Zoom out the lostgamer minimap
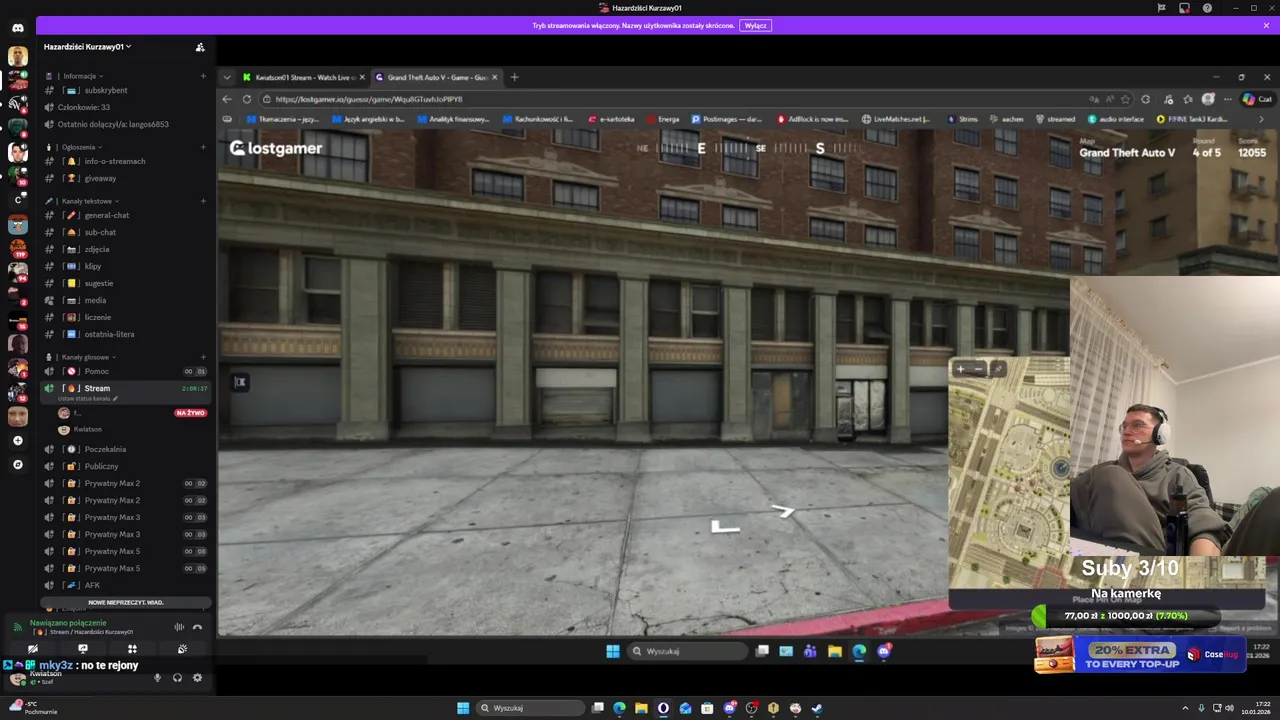The width and height of the screenshot is (1280, 720). coord(978,369)
